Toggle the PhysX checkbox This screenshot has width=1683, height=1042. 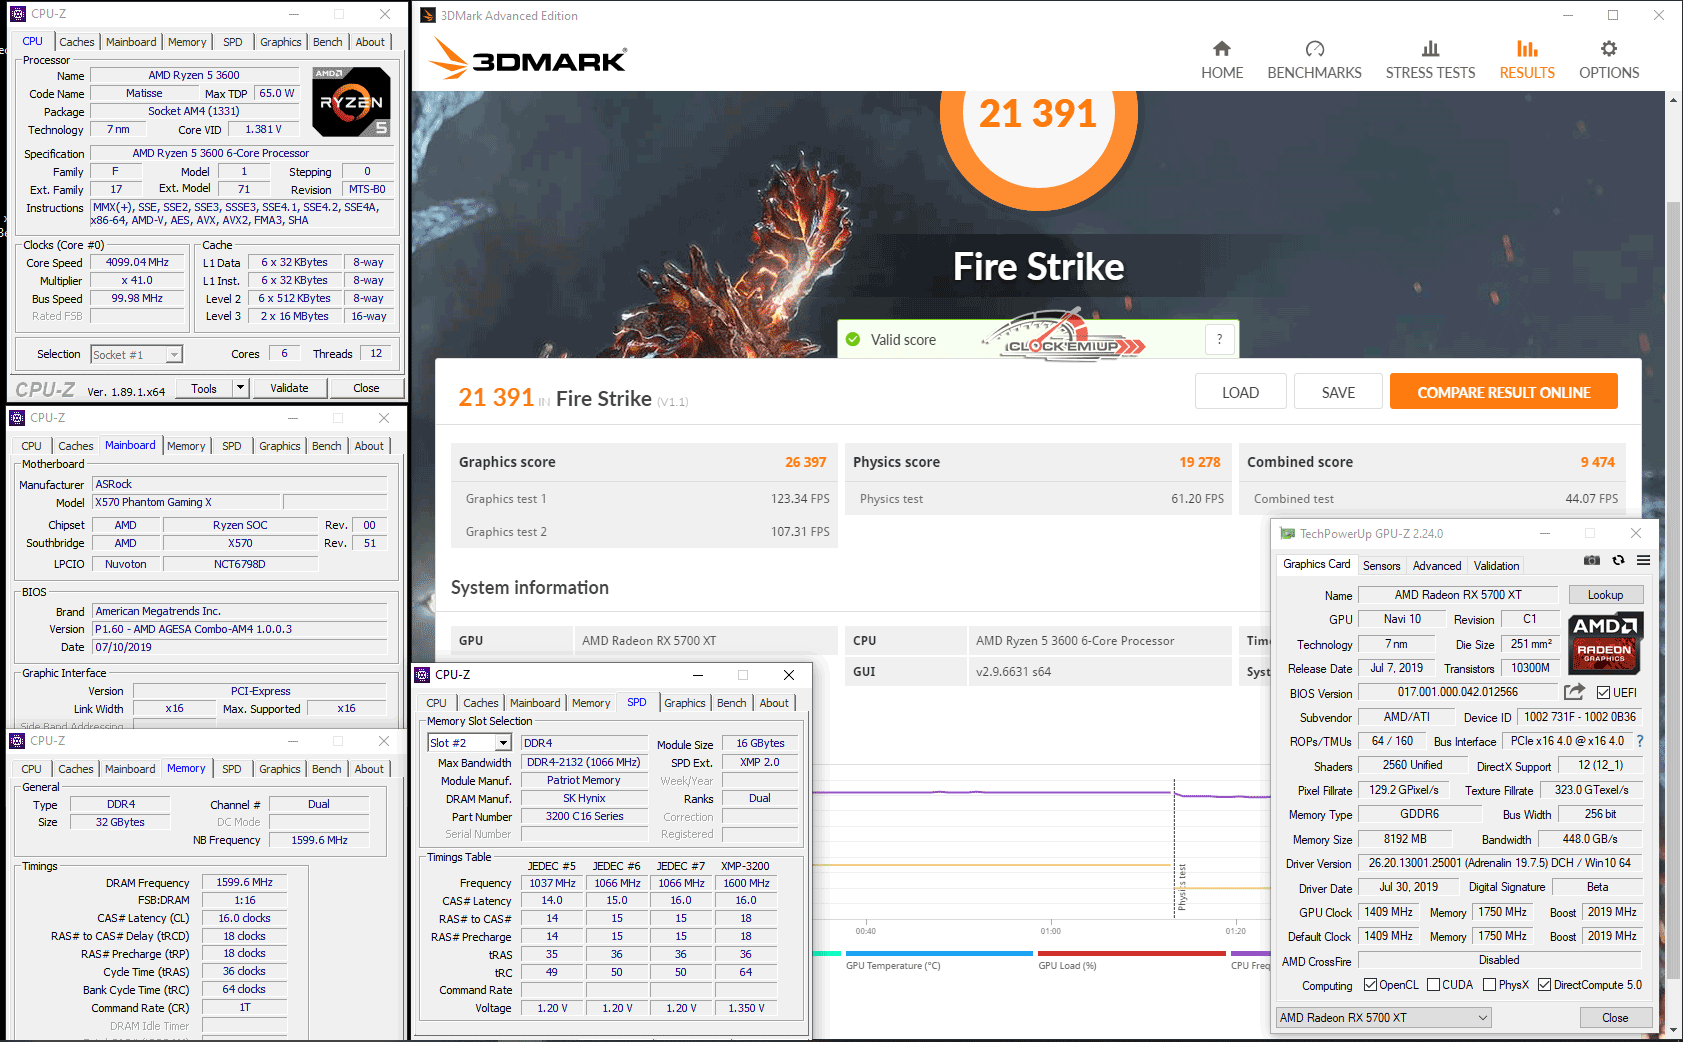click(1489, 985)
